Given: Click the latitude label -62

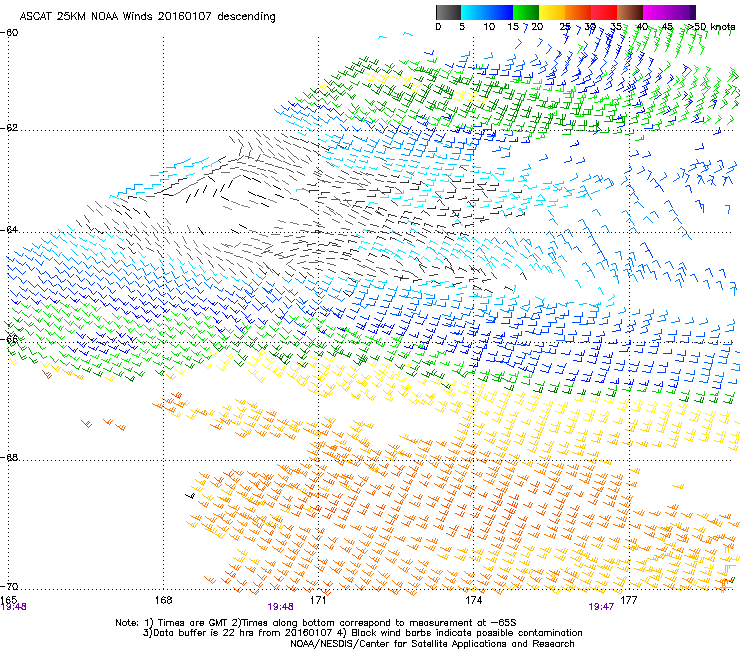Looking at the screenshot, I should [9, 127].
